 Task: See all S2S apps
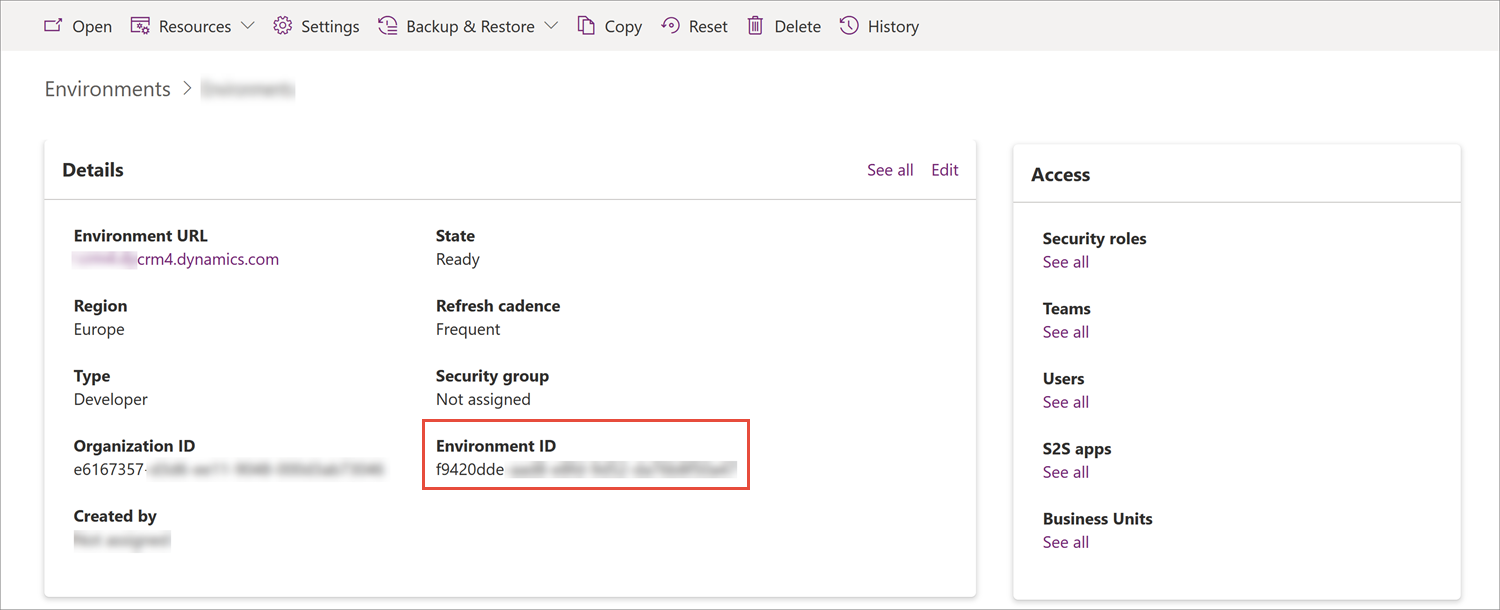click(1065, 472)
